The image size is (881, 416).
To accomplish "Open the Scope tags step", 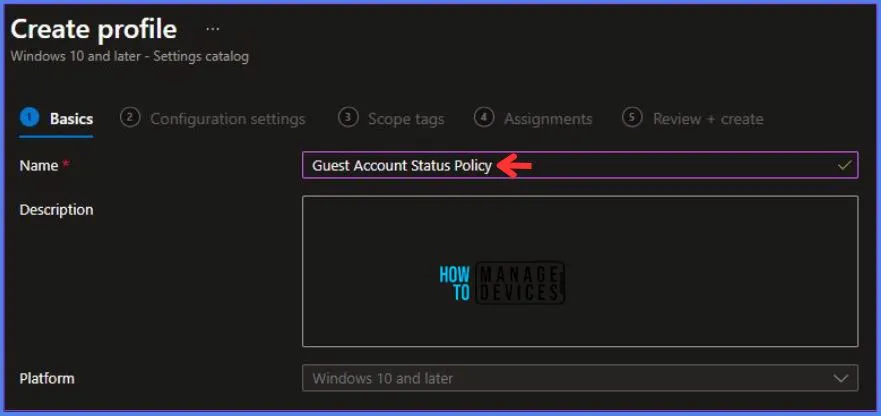I will 391,119.
